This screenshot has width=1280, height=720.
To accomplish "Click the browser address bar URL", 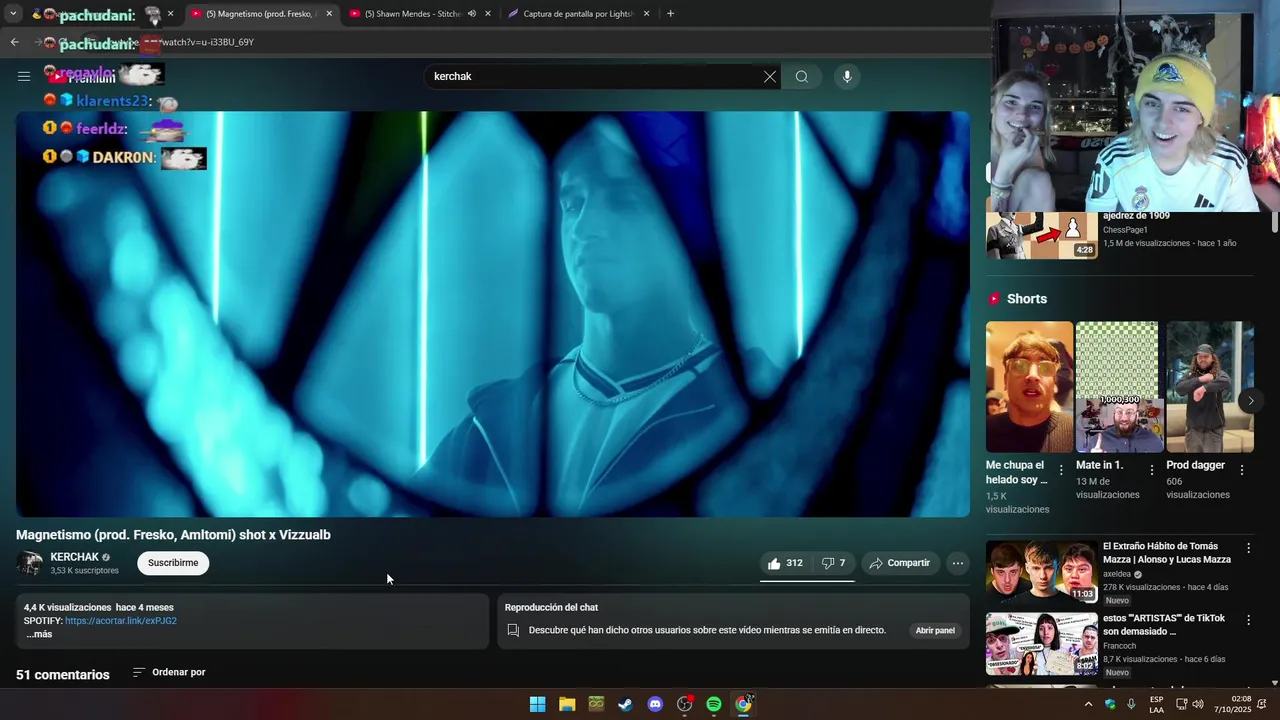I will [208, 42].
